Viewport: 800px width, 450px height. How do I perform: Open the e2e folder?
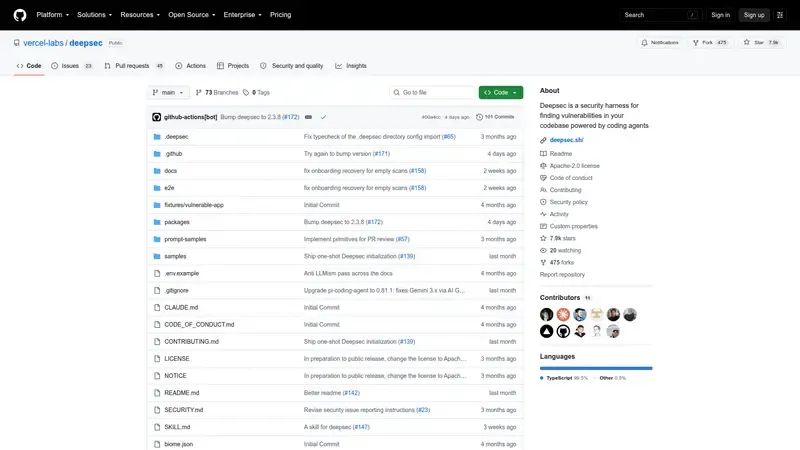coord(169,188)
